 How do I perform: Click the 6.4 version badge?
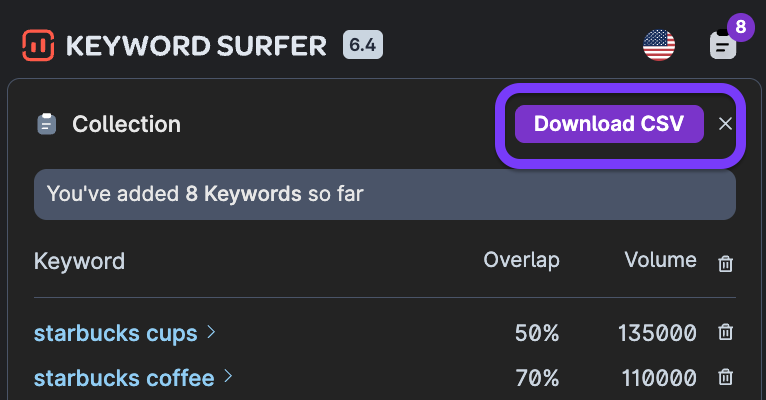[363, 45]
